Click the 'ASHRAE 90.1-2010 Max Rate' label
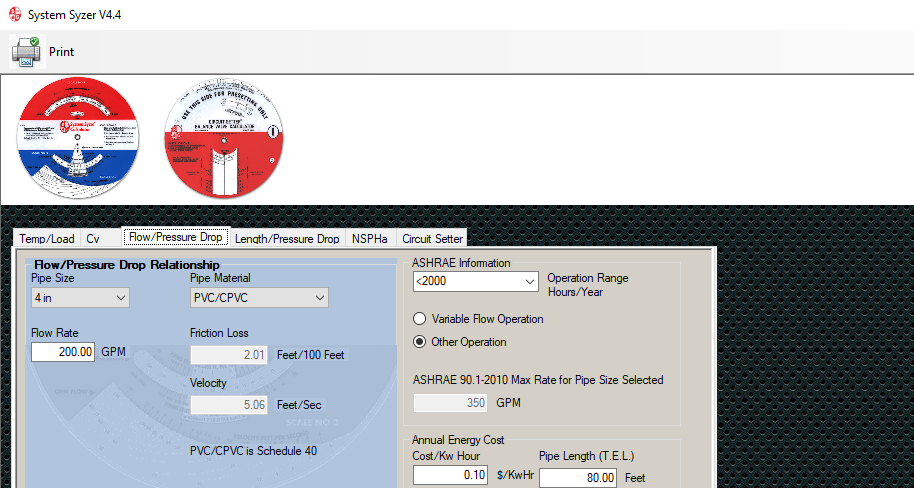Screen dimensions: 914x488 pyautogui.click(x=538, y=380)
